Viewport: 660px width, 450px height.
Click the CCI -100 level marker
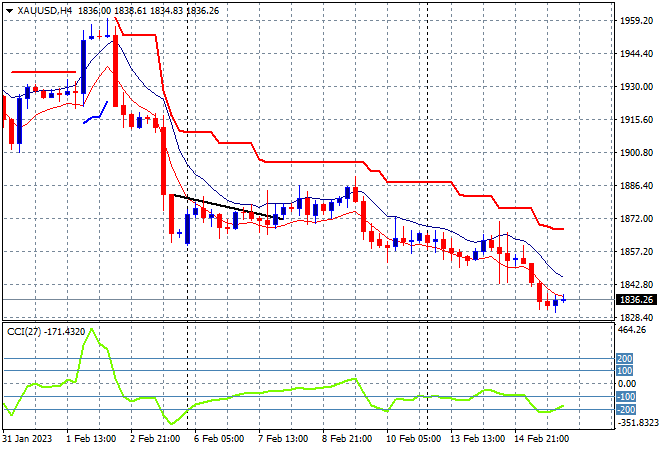(x=625, y=397)
